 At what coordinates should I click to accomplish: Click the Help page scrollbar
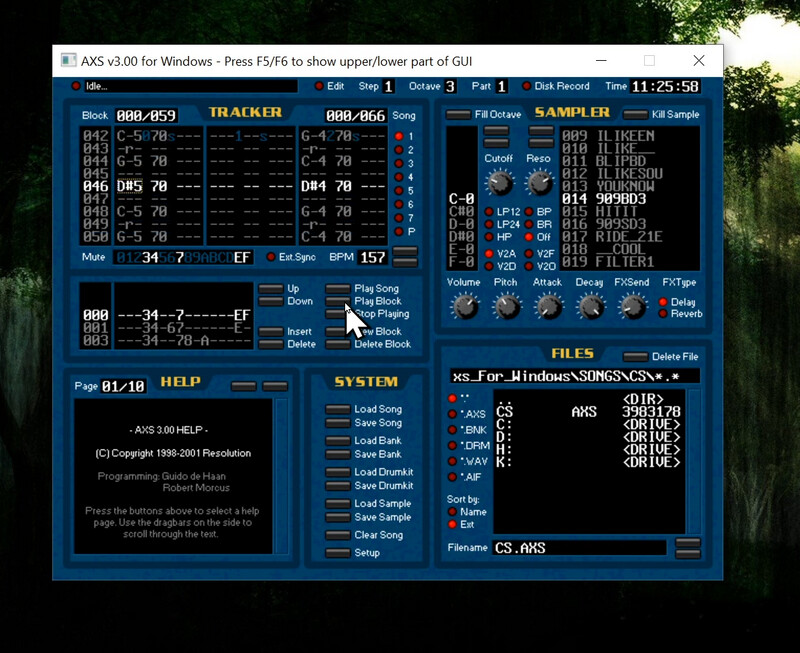(x=281, y=476)
